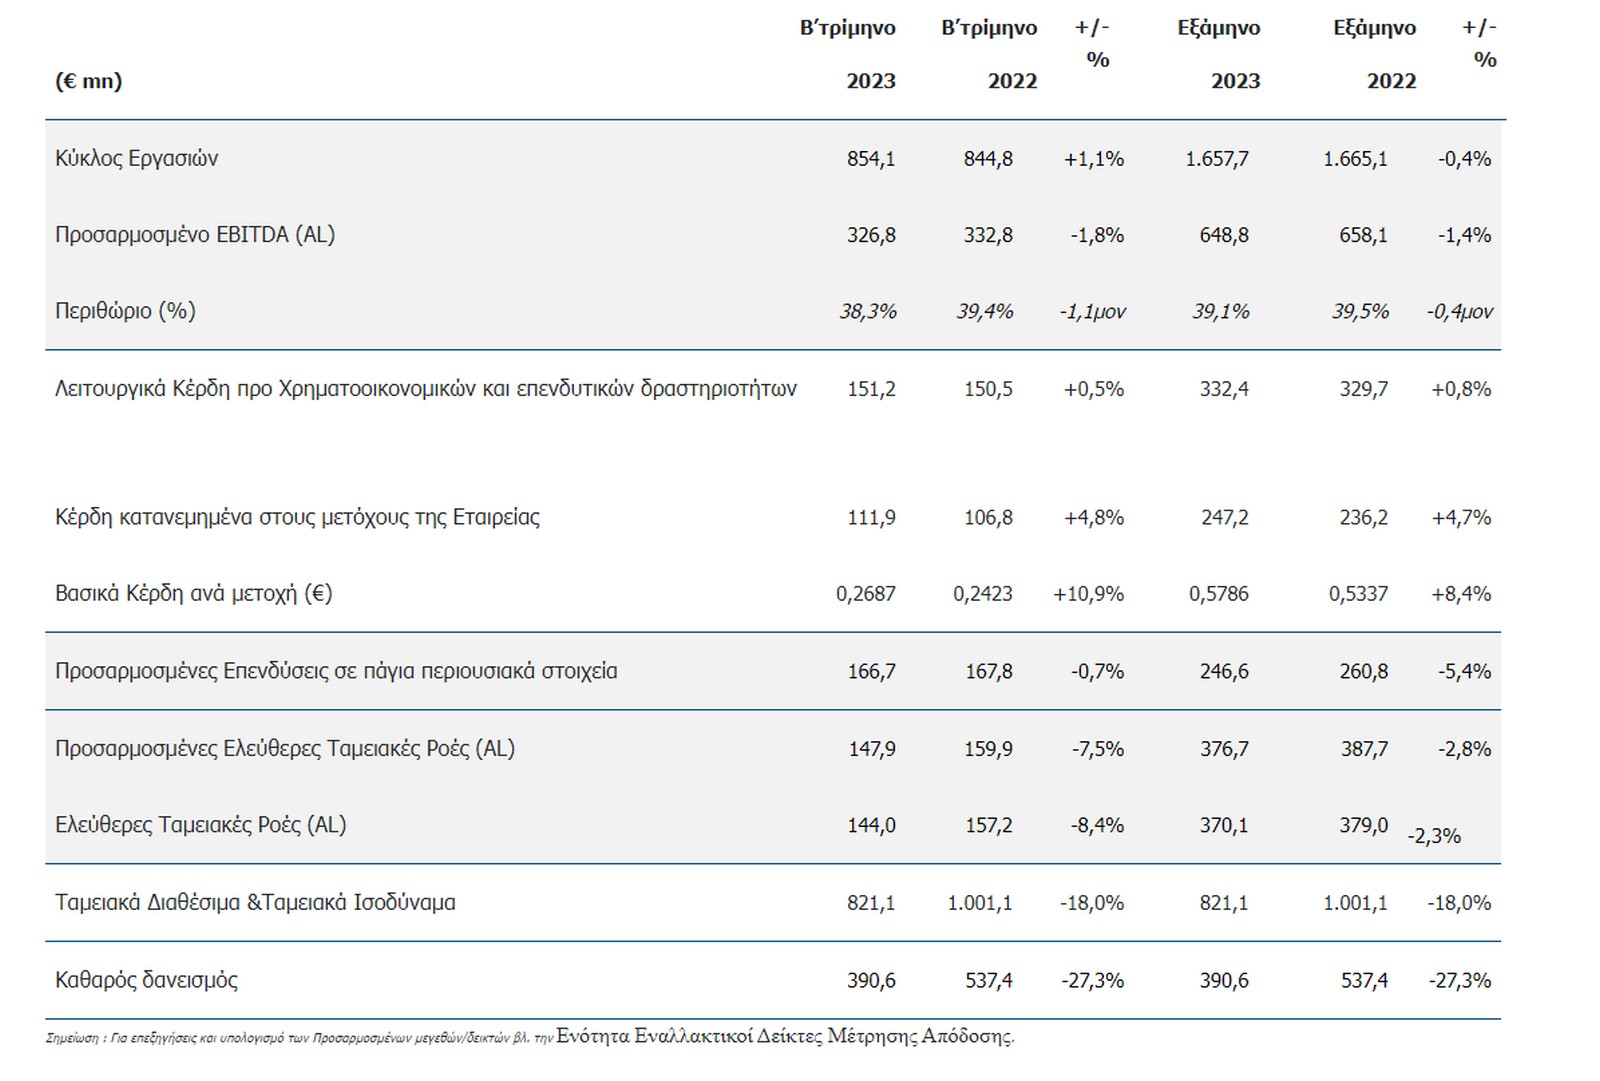Image resolution: width=1600 pixels, height=1081 pixels.
Task: Select the Προσαρμοσμένο EBITDA (AL) label
Action: pyautogui.click(x=195, y=235)
